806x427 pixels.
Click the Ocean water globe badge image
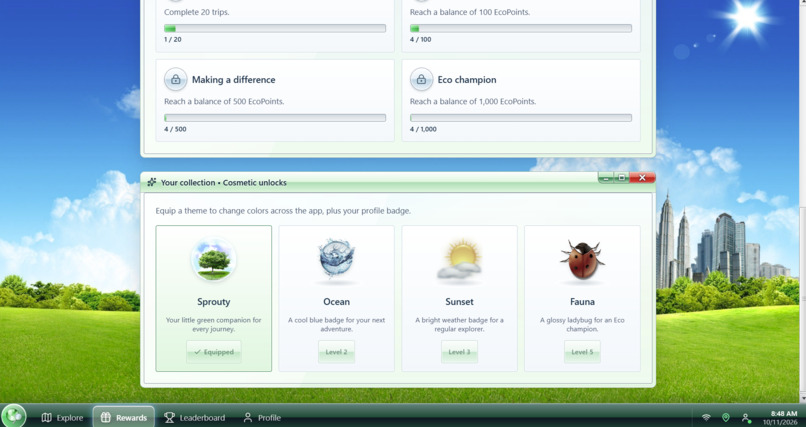coord(336,258)
